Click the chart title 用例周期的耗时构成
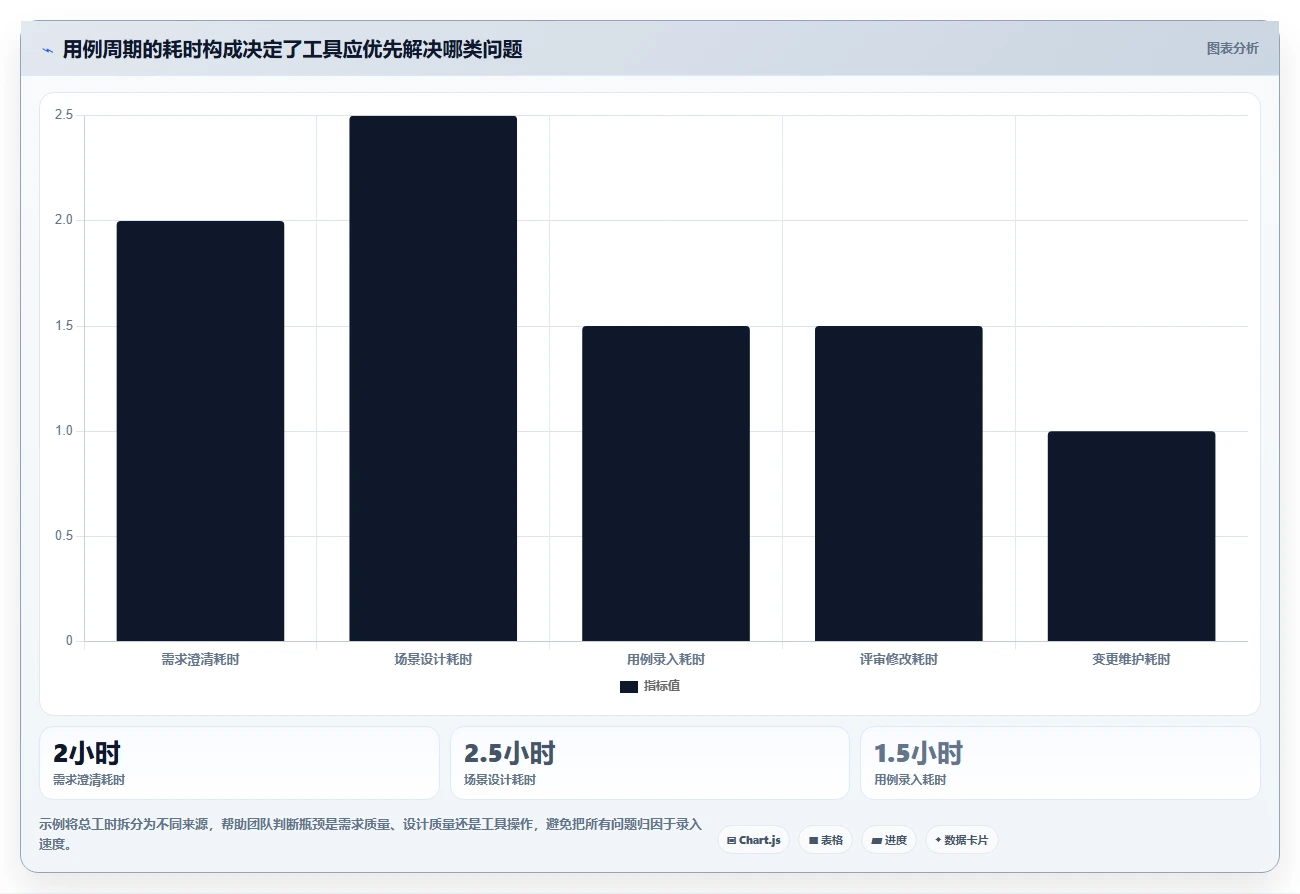The image size is (1300, 894). pyautogui.click(x=292, y=49)
